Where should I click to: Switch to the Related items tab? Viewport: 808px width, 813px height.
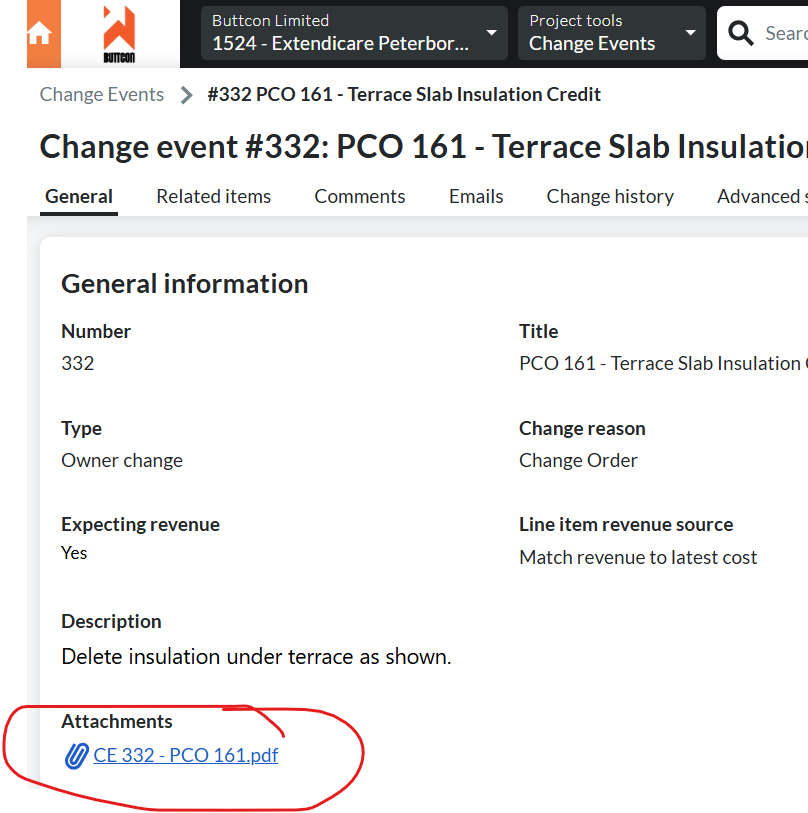click(x=214, y=197)
